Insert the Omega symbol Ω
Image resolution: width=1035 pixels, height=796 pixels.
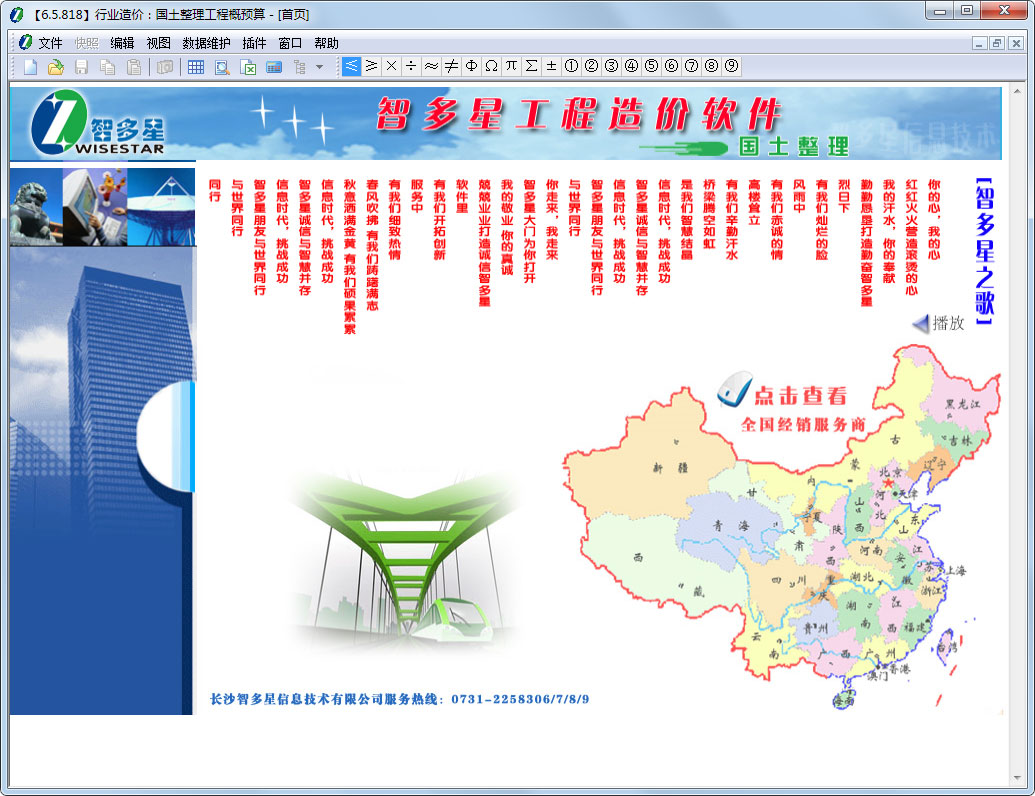pos(491,66)
